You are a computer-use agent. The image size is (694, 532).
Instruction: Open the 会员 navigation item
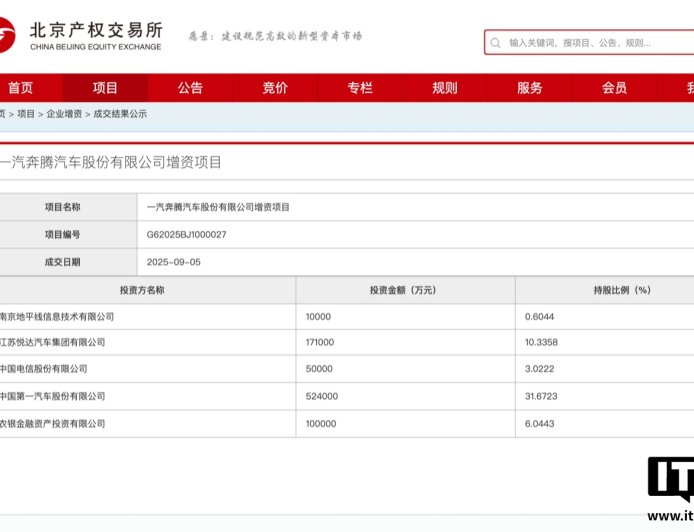tap(615, 88)
